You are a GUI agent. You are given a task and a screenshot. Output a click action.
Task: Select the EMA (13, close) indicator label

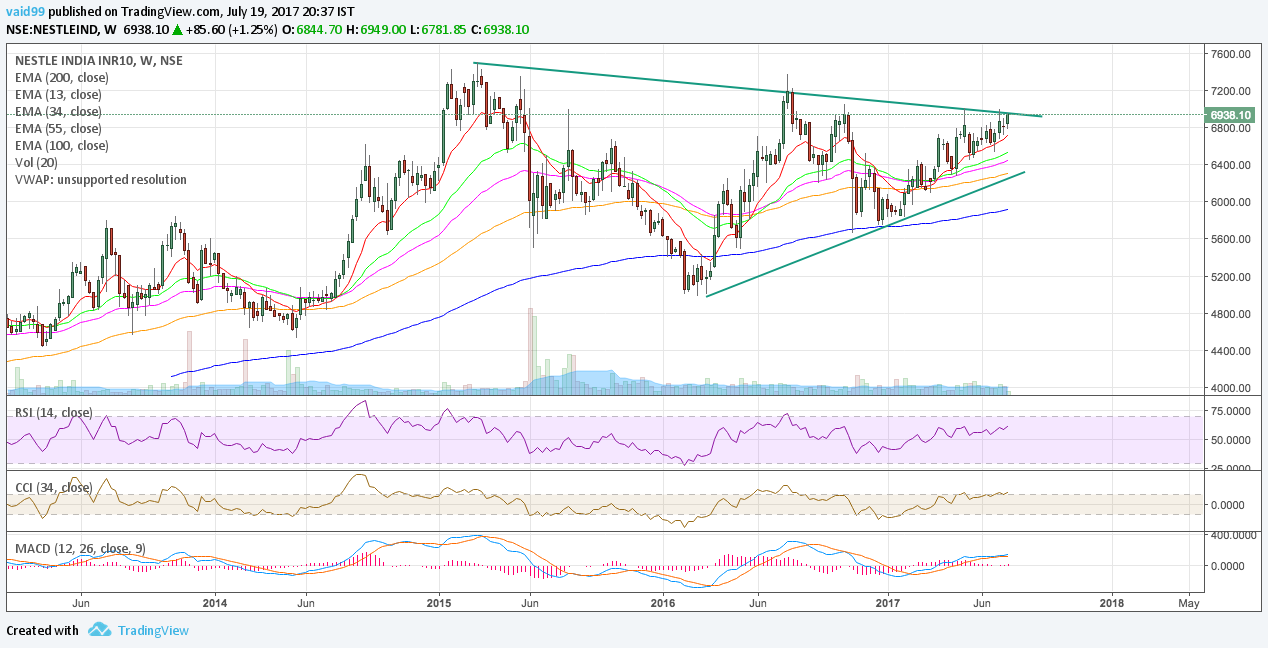pos(58,94)
